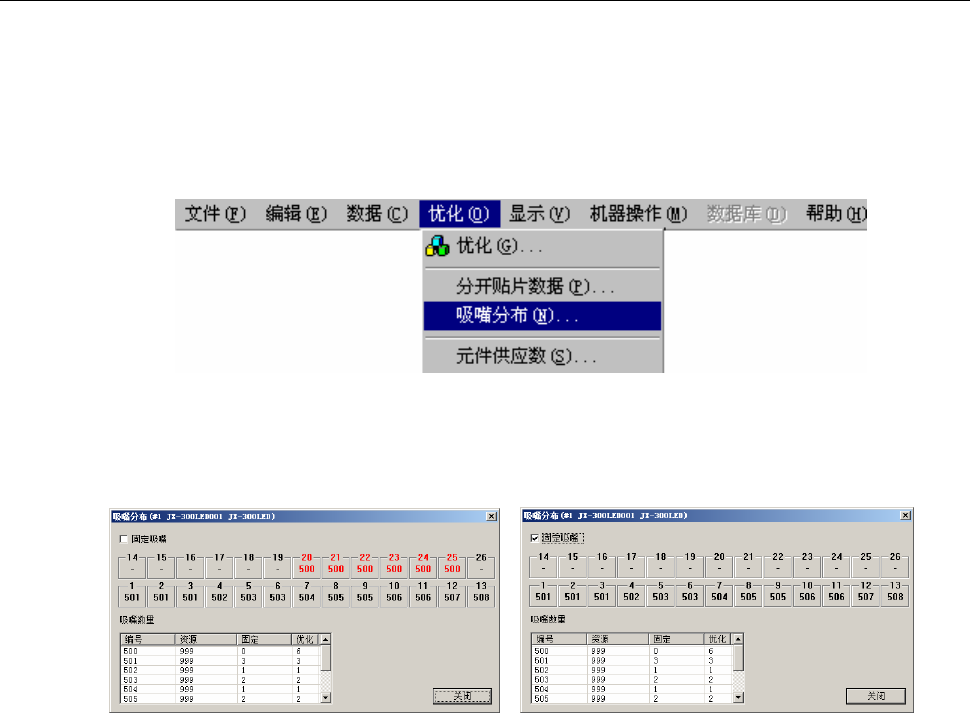
Task: Select row 500 in left dialog table
Action: (220, 651)
